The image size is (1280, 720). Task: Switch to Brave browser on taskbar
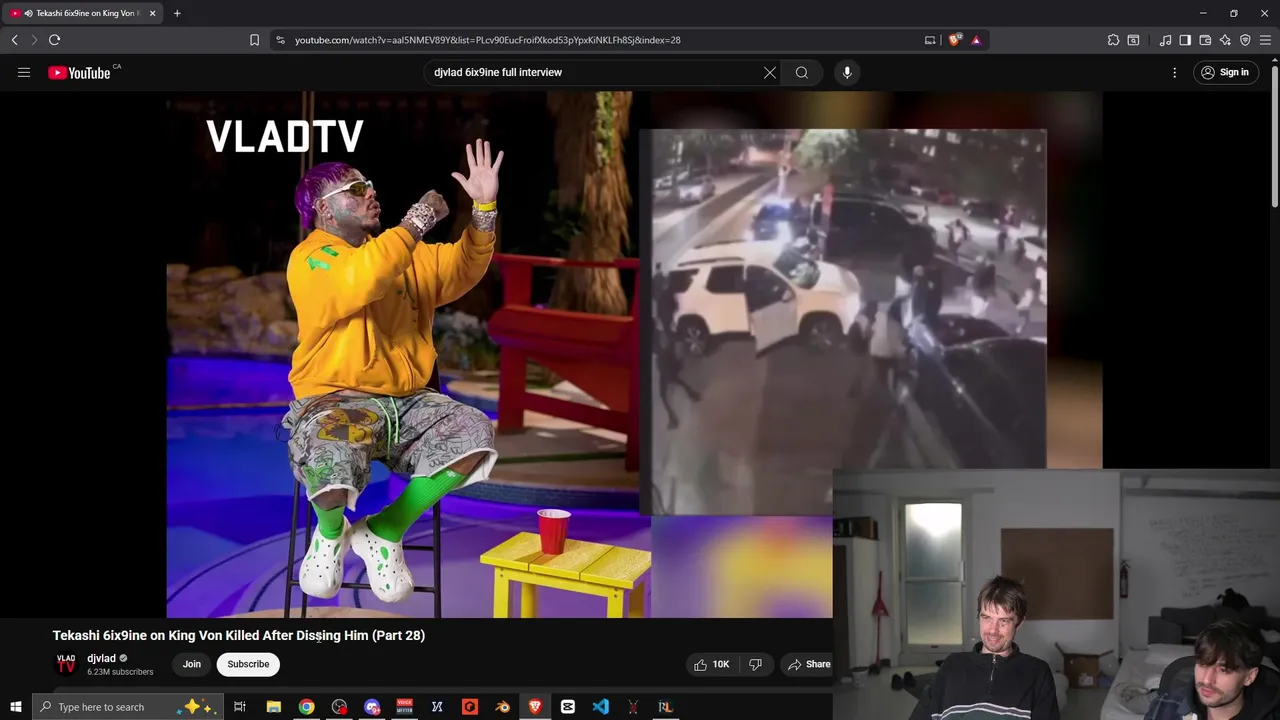pos(535,707)
